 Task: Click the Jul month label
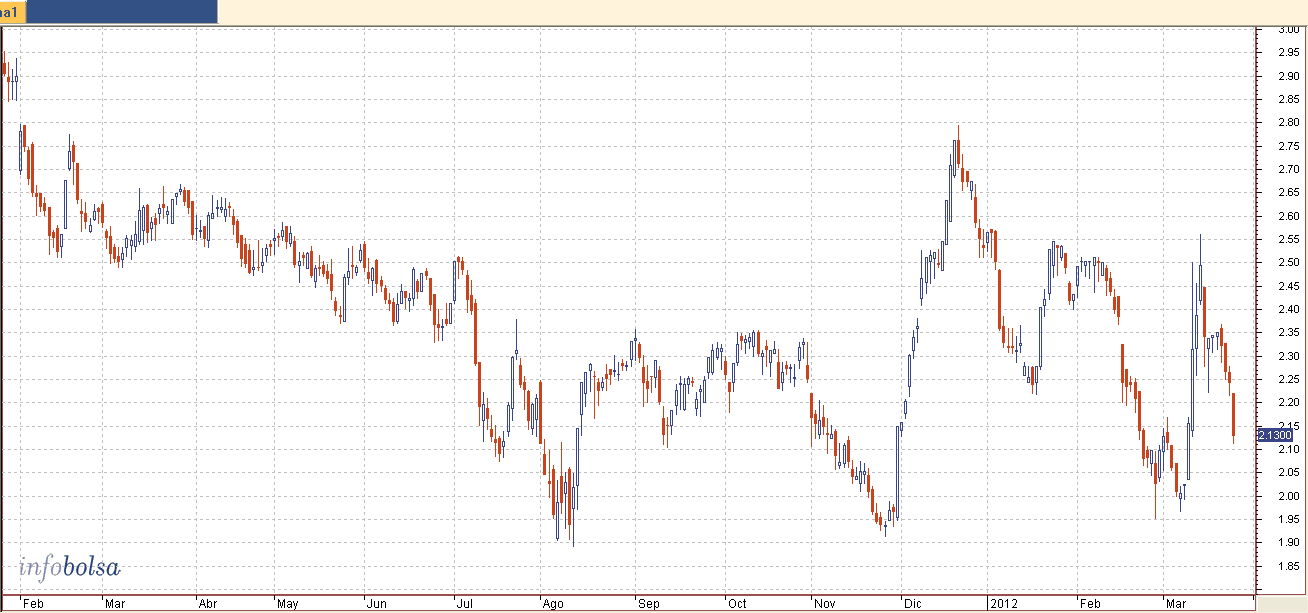coord(463,604)
